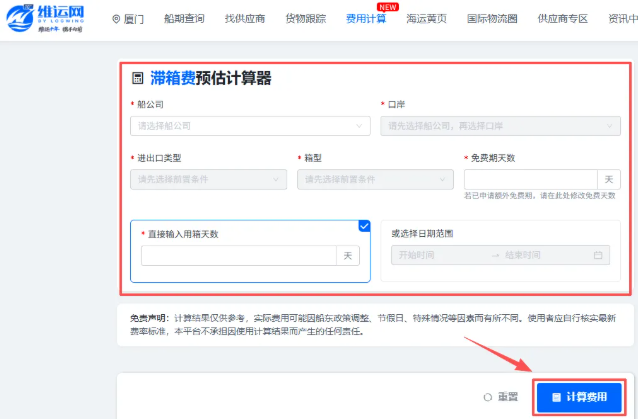Click the reset icon beside 重置
This screenshot has height=419, width=638.
(x=487, y=397)
